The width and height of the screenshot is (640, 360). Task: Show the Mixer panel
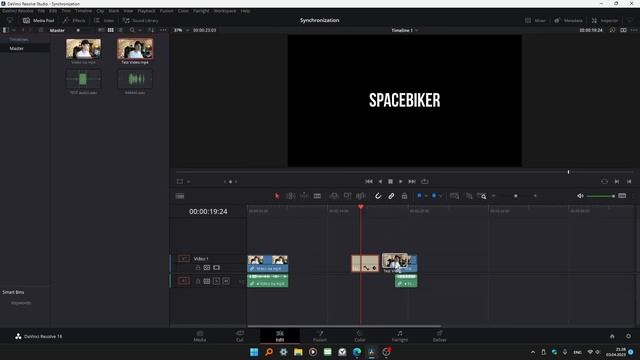tap(535, 20)
